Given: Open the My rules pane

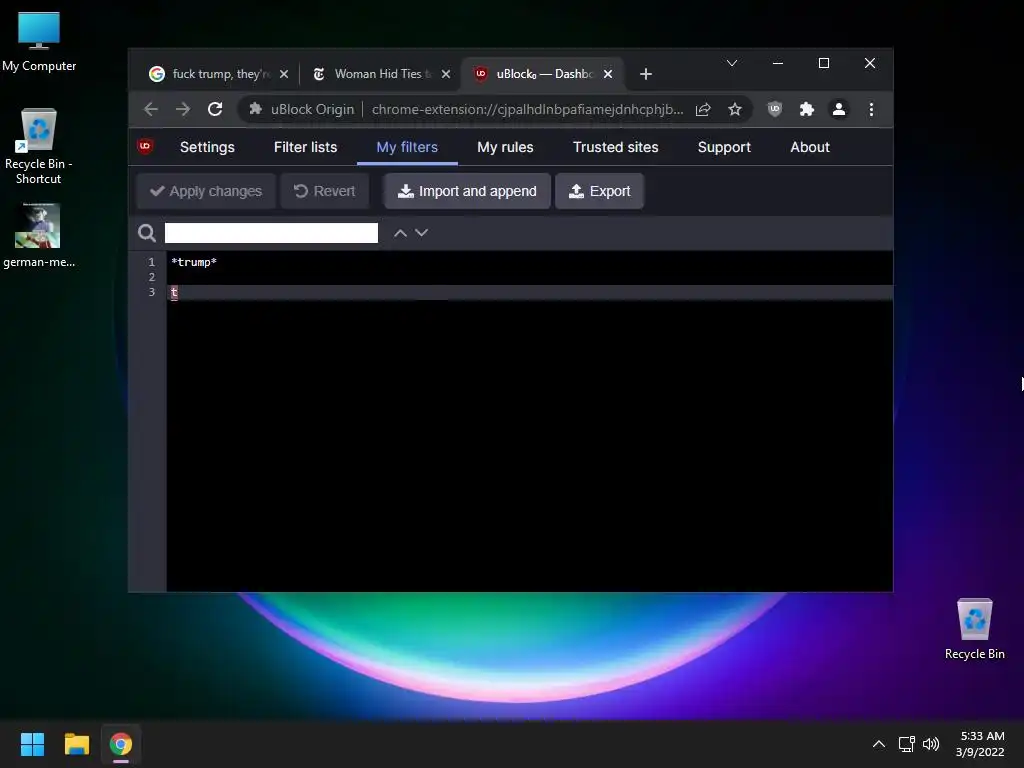Looking at the screenshot, I should (x=505, y=147).
